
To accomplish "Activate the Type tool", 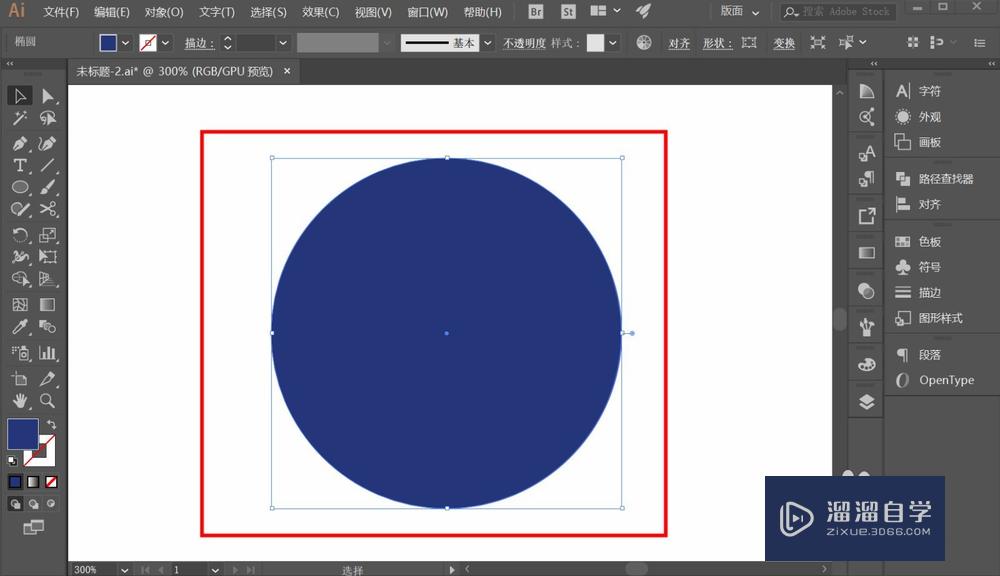I will (20, 165).
